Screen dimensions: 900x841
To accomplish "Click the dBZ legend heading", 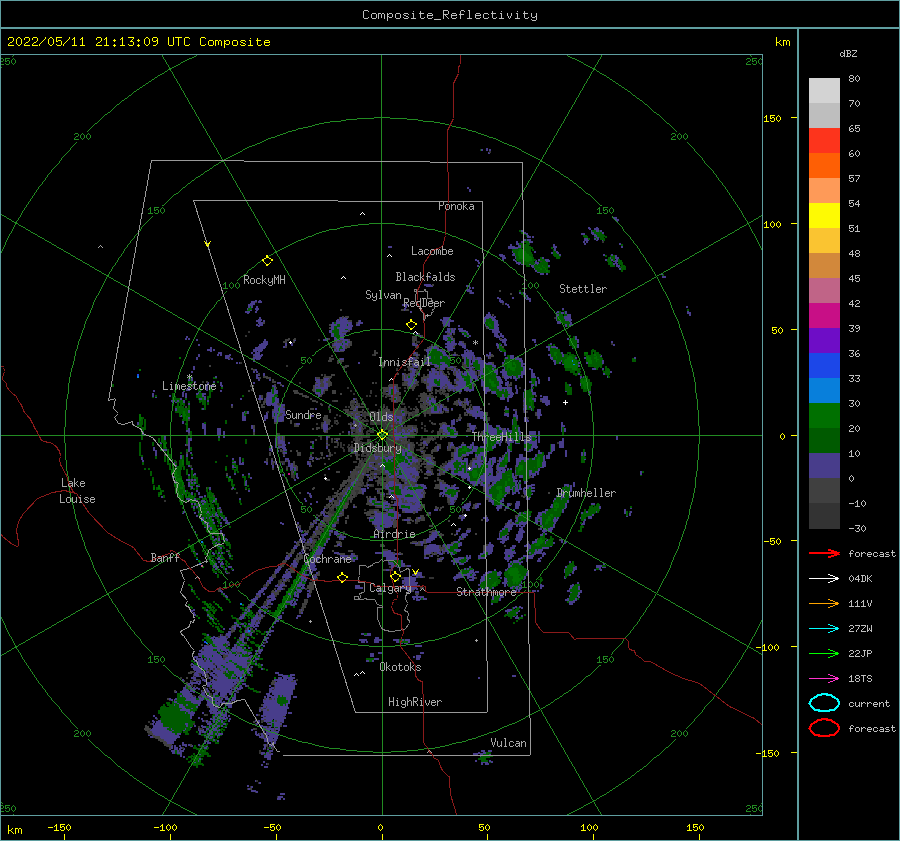I will click(x=848, y=53).
